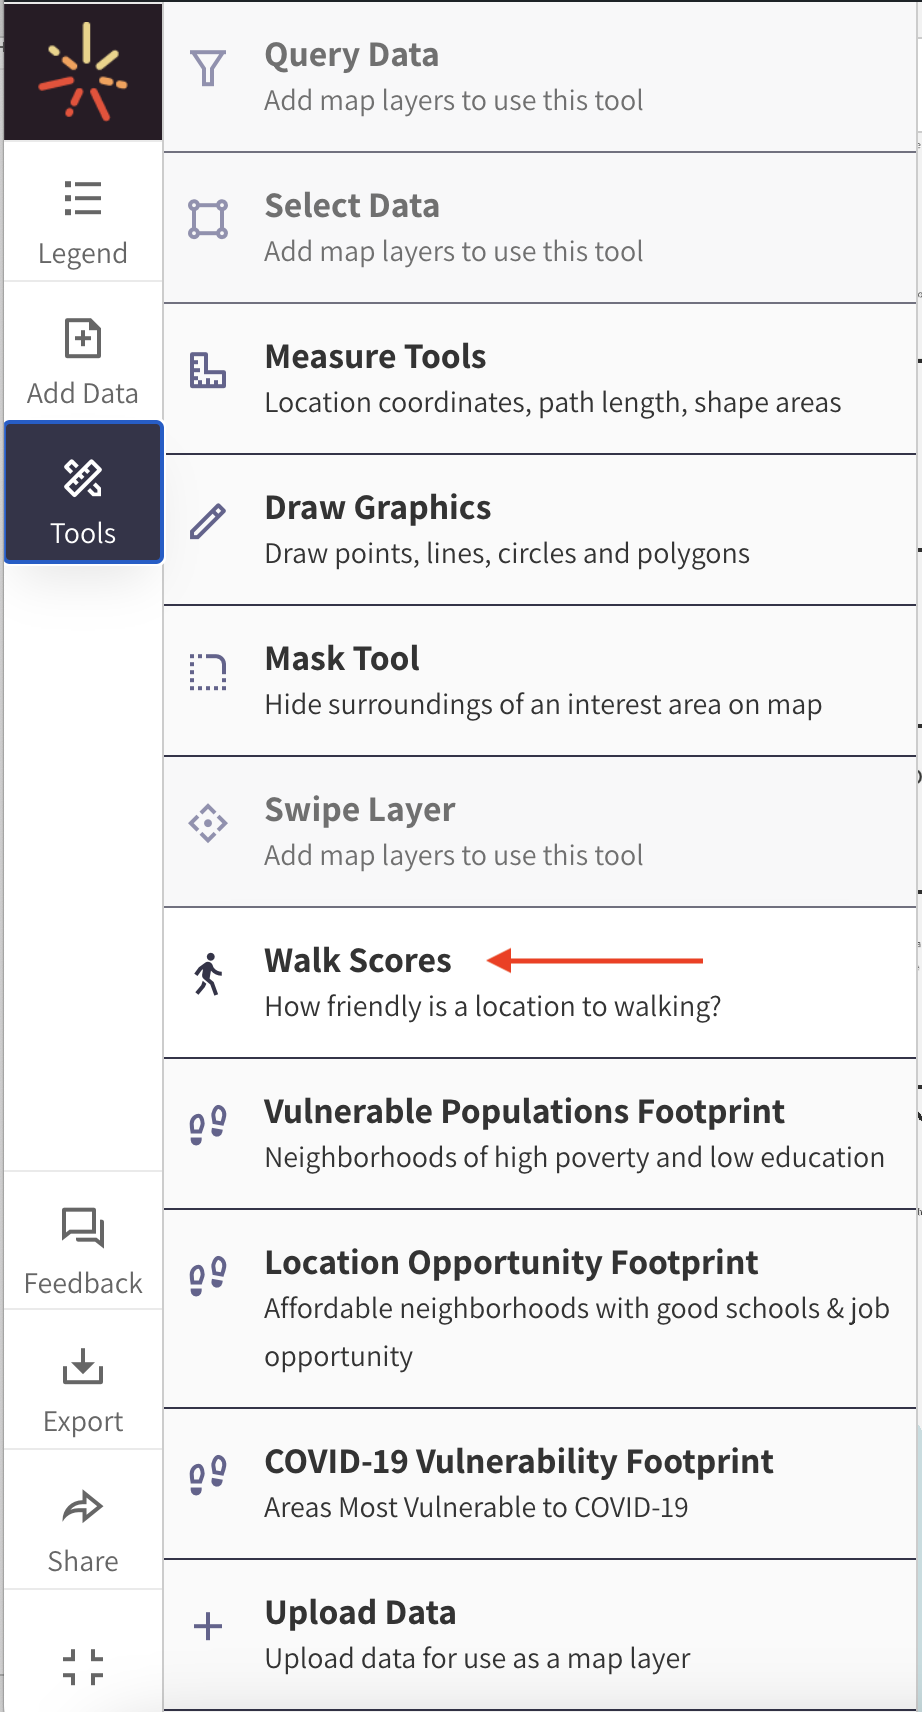Click the Walk Scores walking person icon

[208, 972]
